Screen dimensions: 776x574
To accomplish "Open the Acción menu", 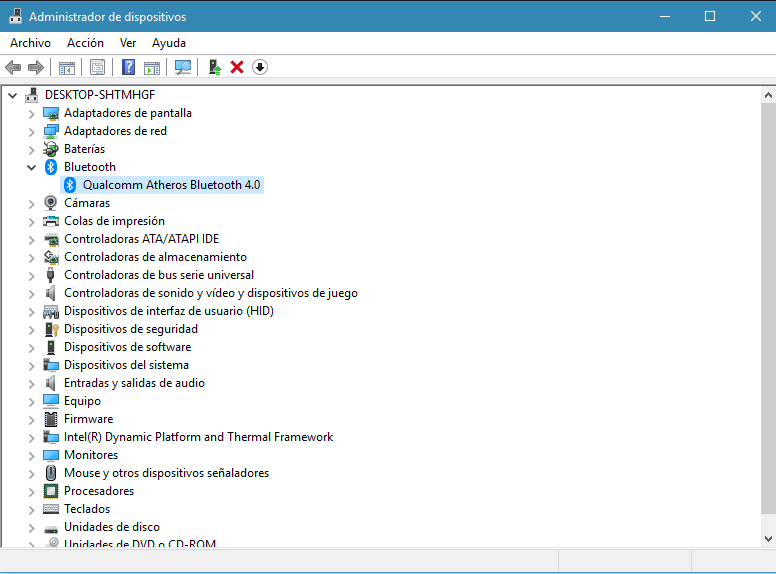I will point(85,43).
